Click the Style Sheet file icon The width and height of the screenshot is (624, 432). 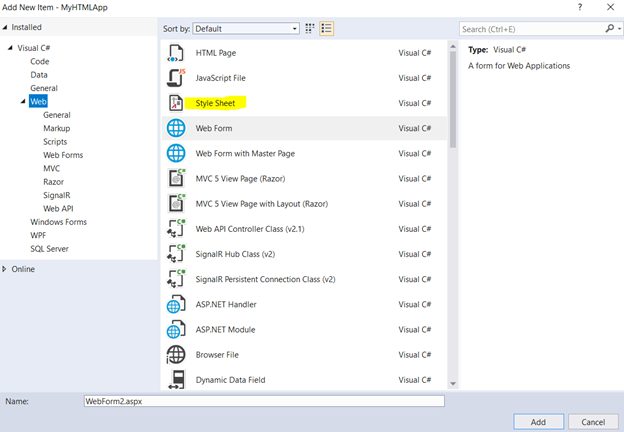[x=176, y=103]
